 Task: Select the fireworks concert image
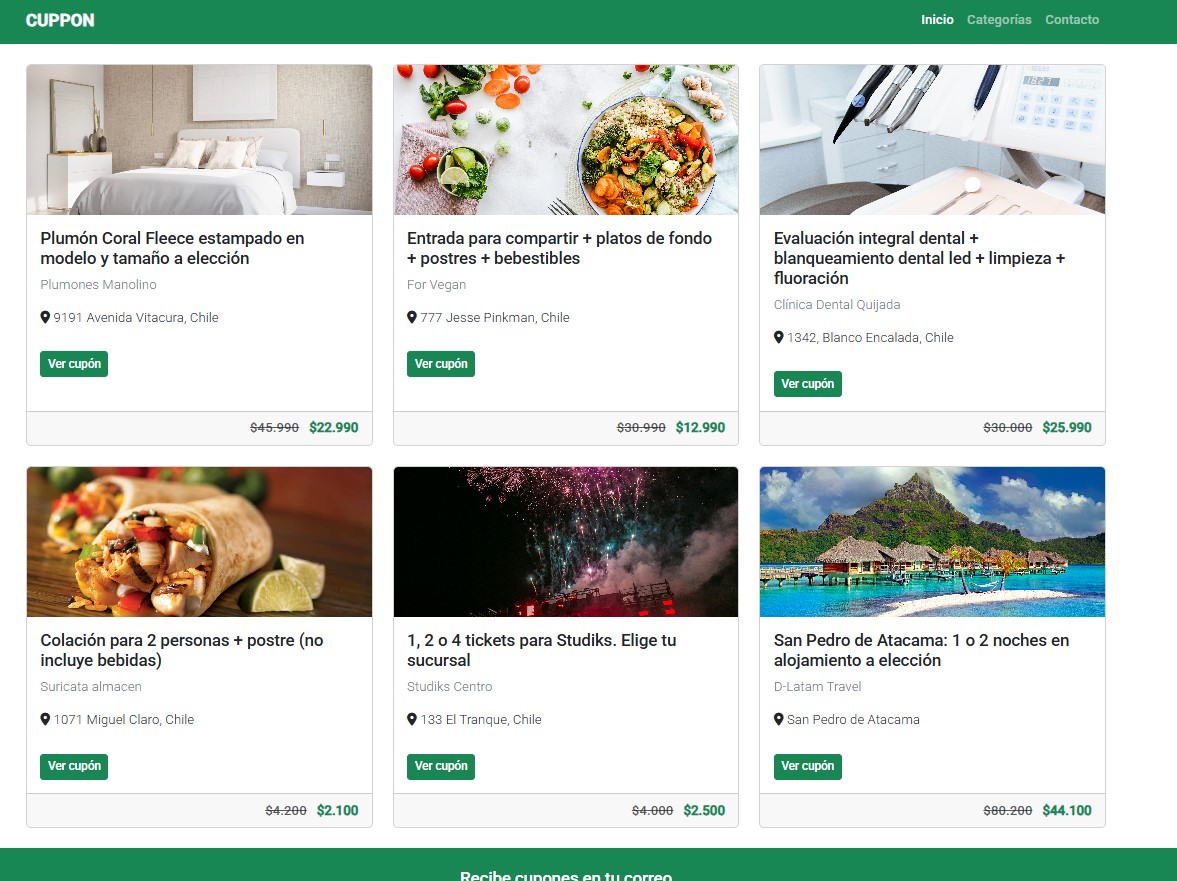[x=566, y=542]
